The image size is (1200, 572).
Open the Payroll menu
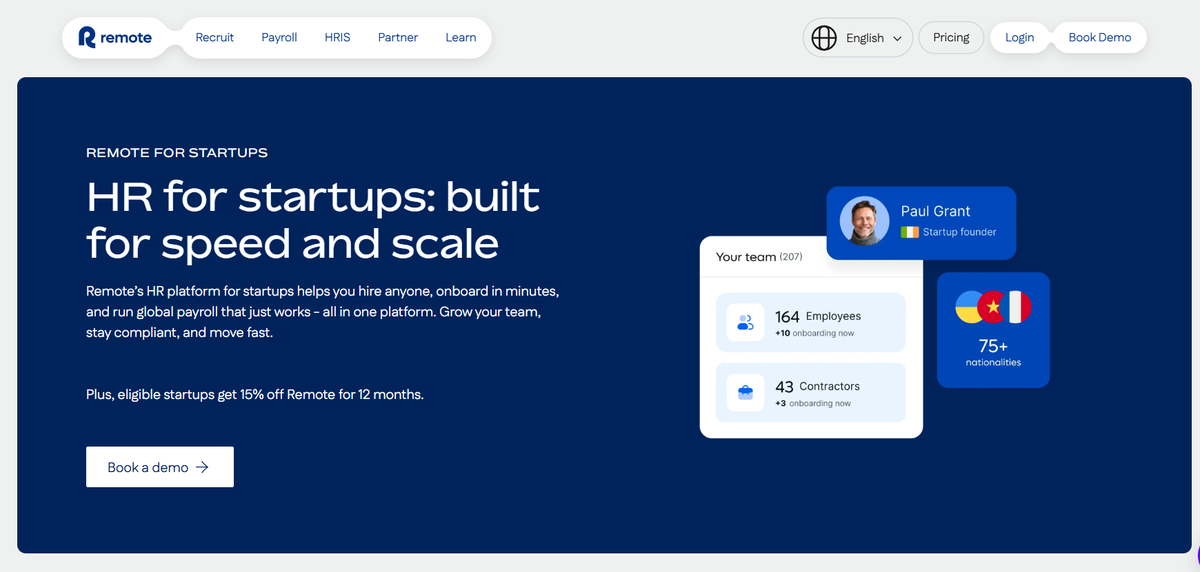point(279,38)
